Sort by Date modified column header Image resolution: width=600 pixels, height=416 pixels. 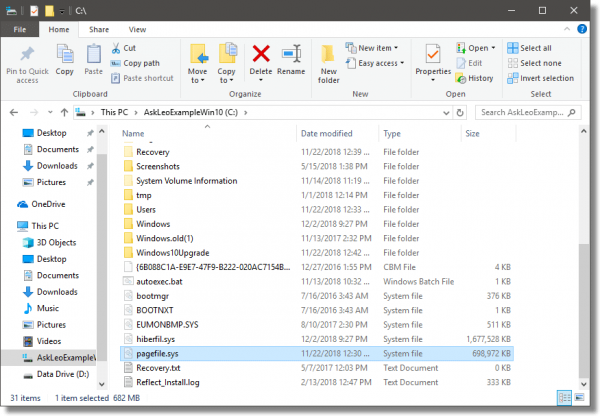tap(326, 134)
